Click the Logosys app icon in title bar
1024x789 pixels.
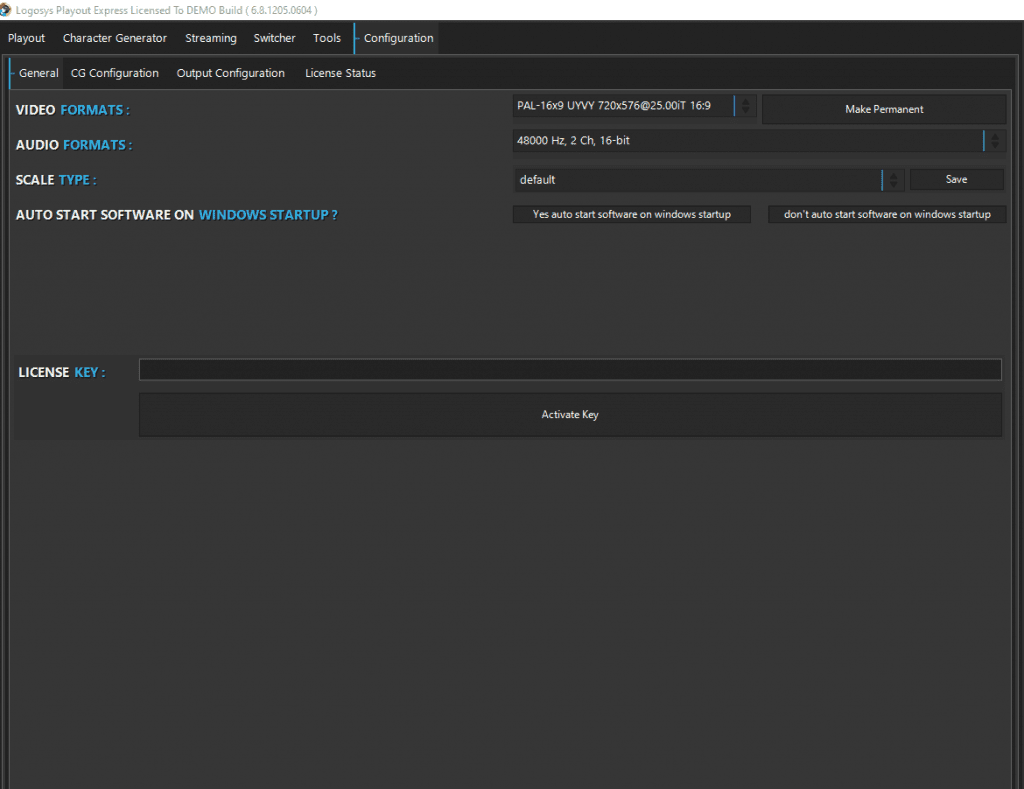point(6,10)
